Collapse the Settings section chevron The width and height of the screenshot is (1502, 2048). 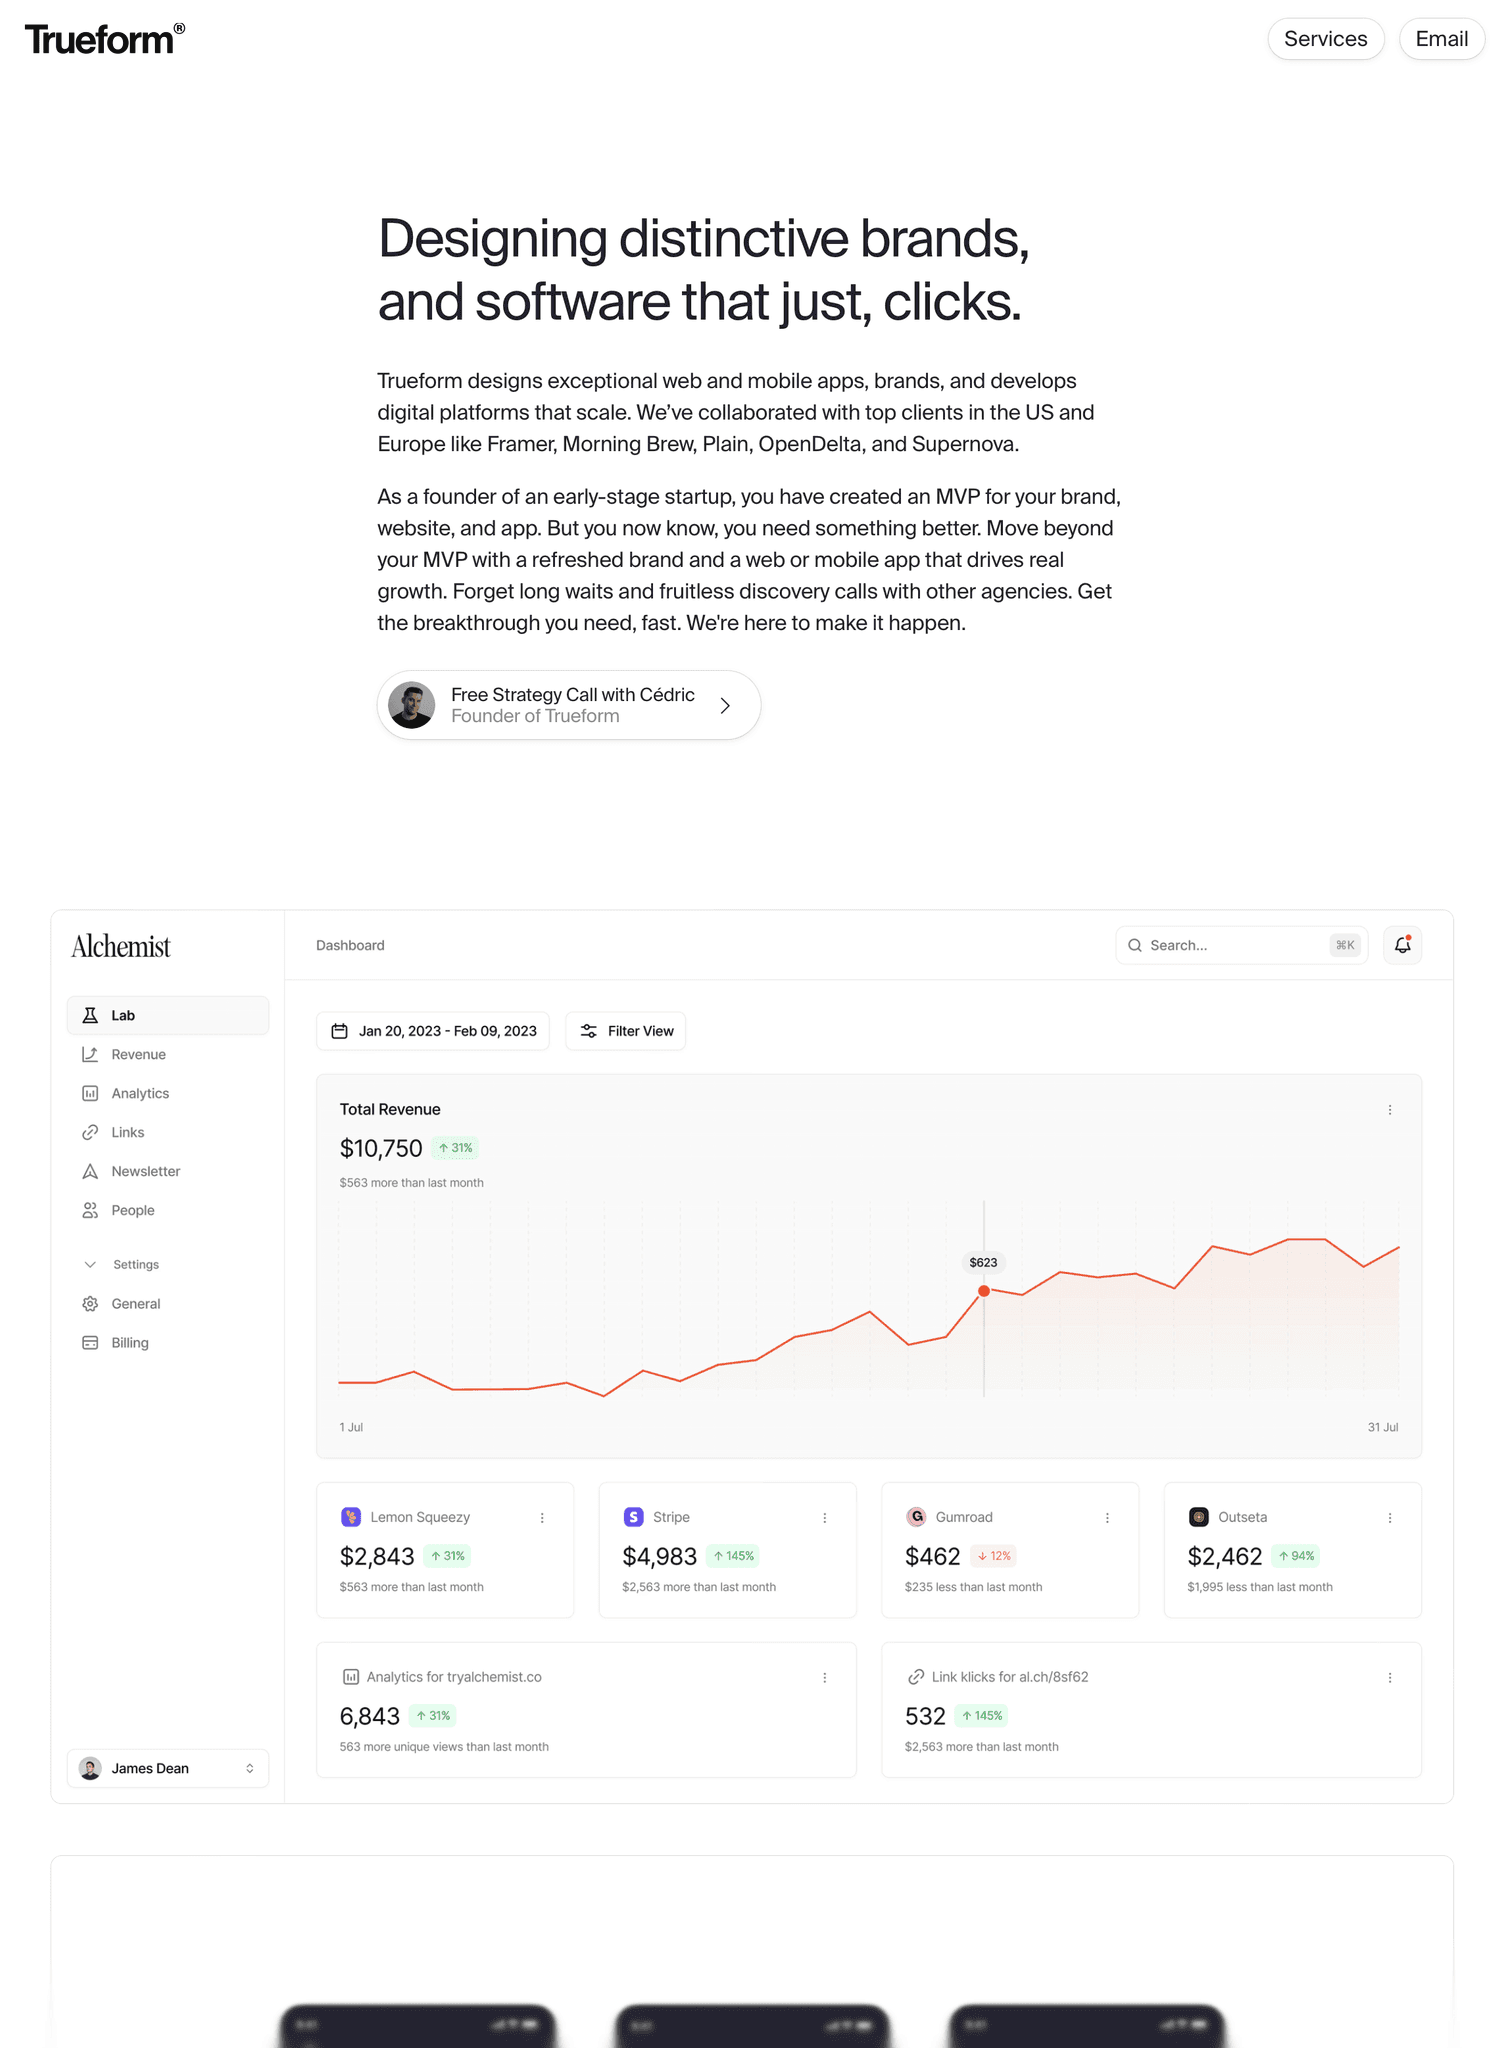[x=90, y=1264]
